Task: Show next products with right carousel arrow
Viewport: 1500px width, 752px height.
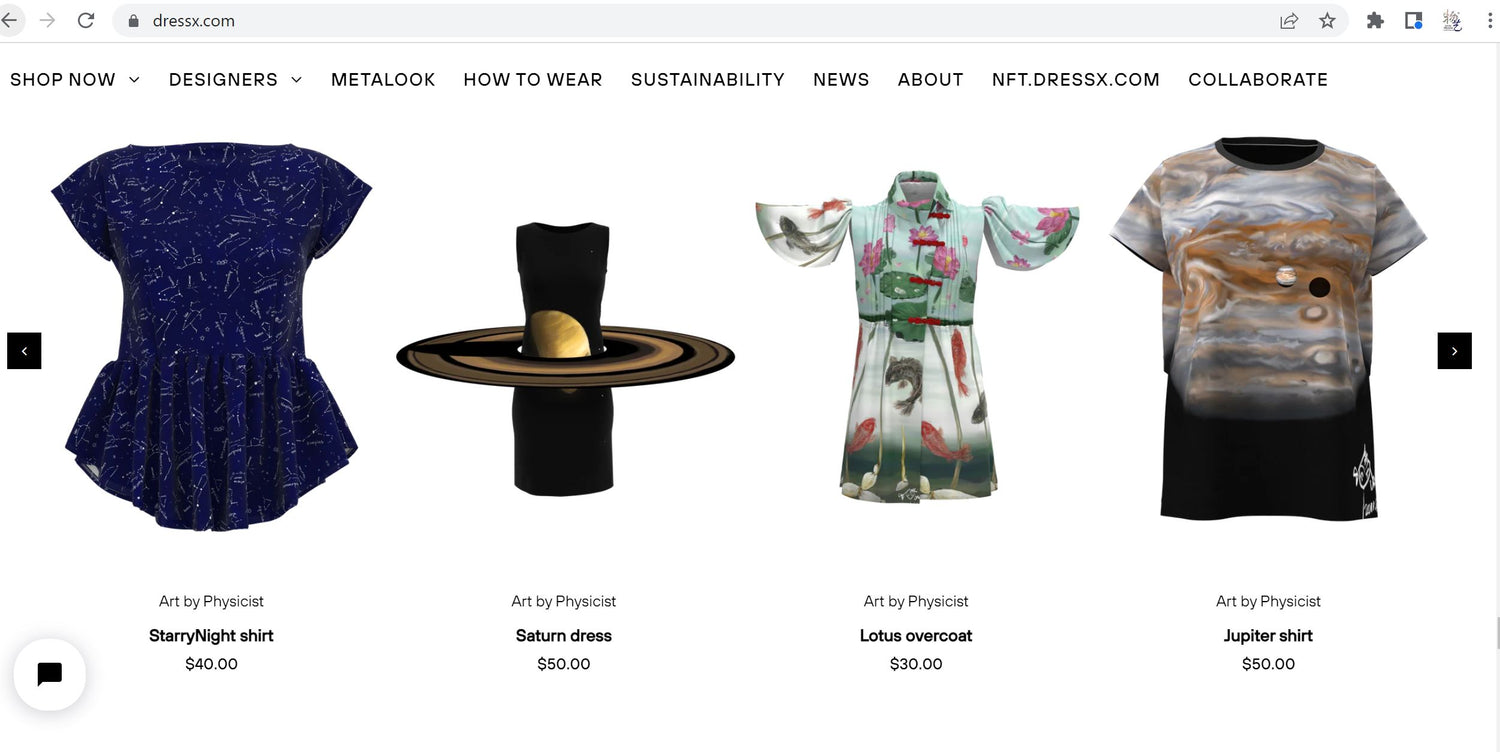Action: click(1455, 351)
